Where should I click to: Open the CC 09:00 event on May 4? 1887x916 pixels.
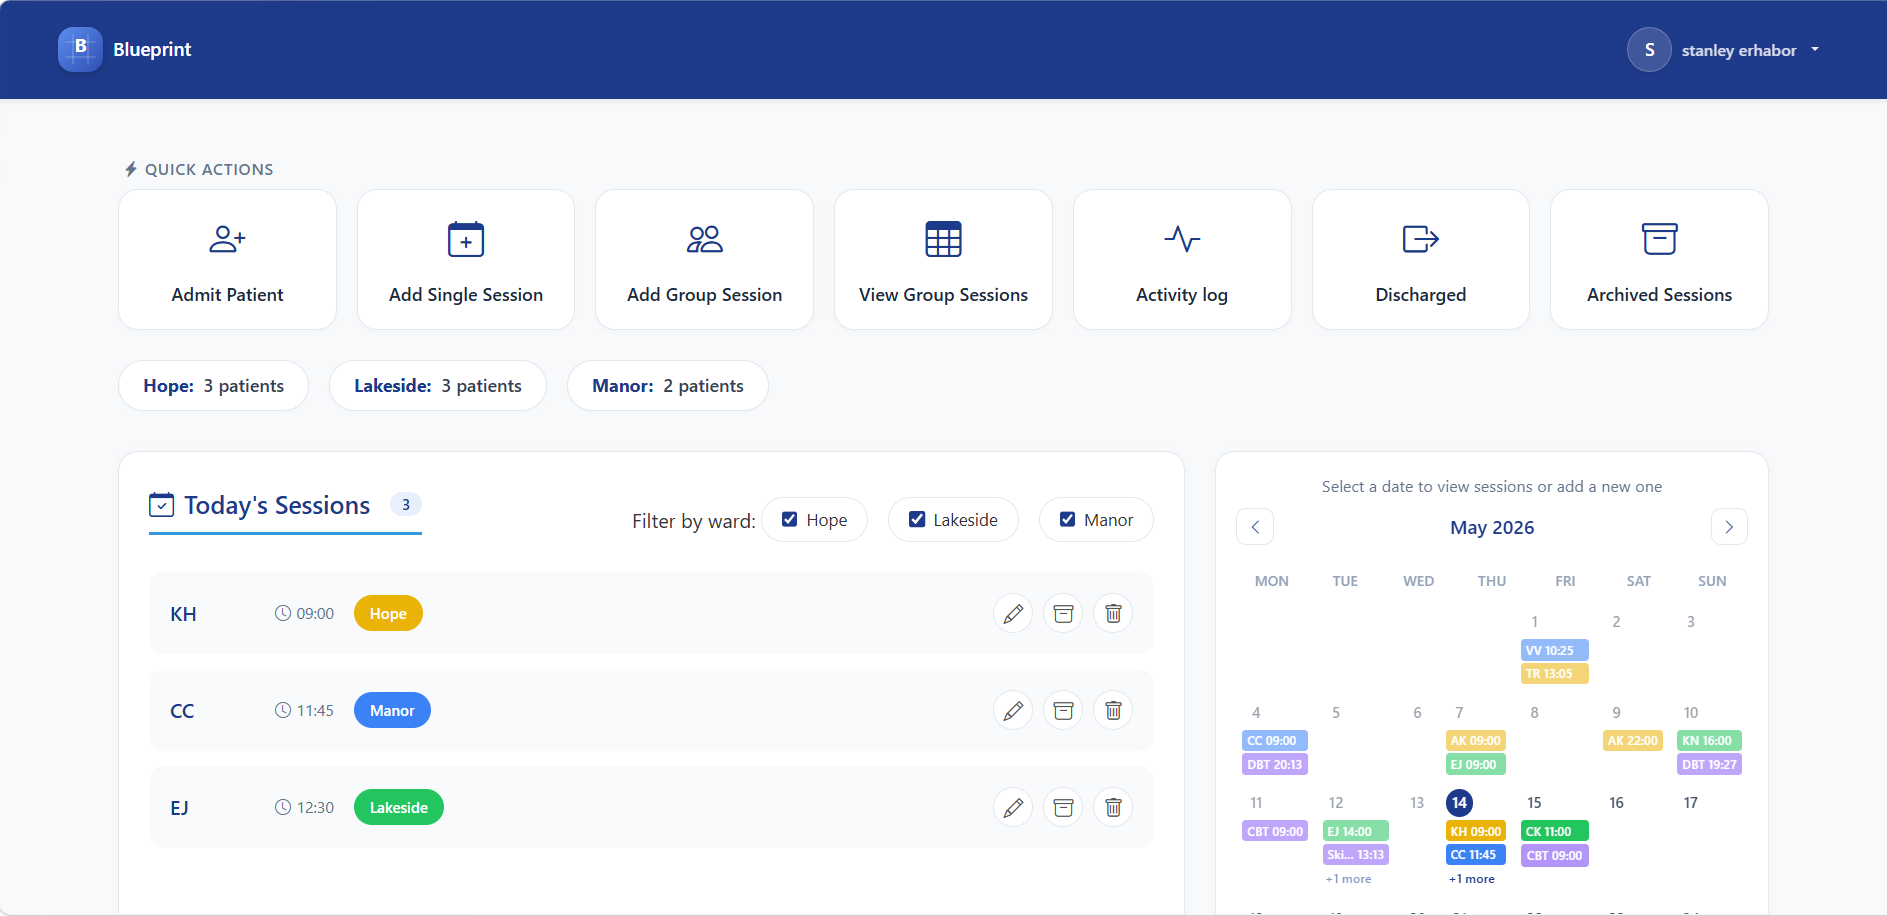1275,741
